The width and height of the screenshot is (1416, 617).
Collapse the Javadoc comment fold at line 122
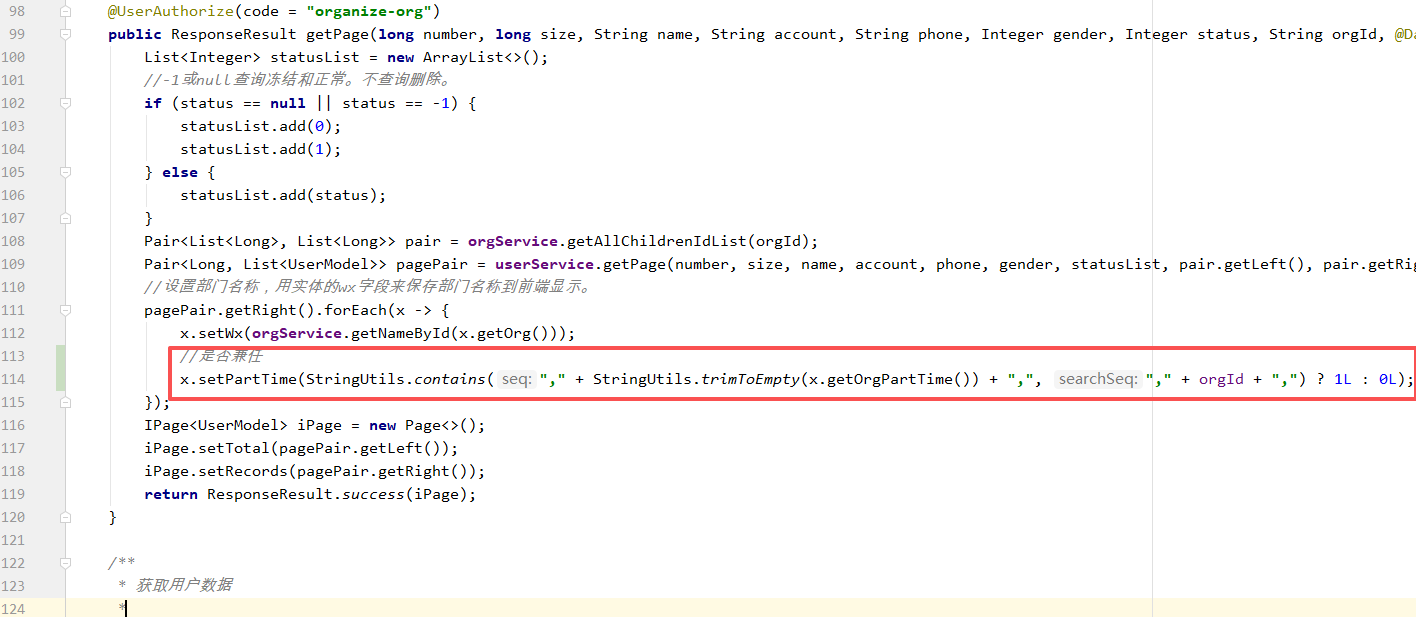[66, 563]
